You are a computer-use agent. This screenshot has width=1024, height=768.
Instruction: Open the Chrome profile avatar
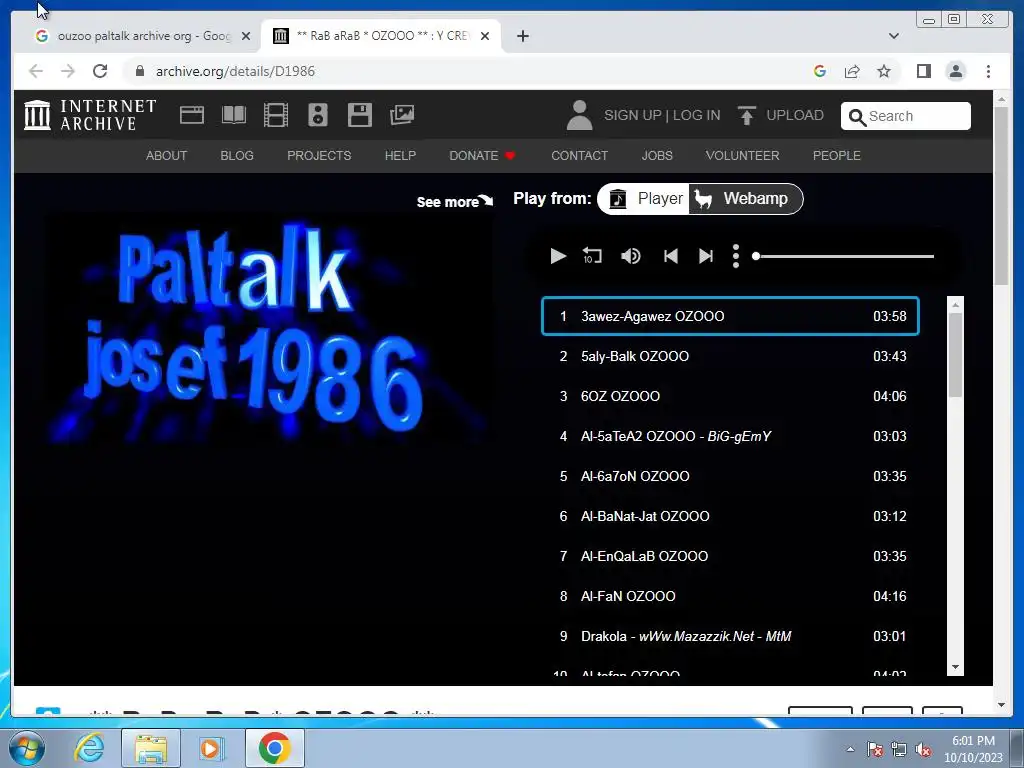956,71
